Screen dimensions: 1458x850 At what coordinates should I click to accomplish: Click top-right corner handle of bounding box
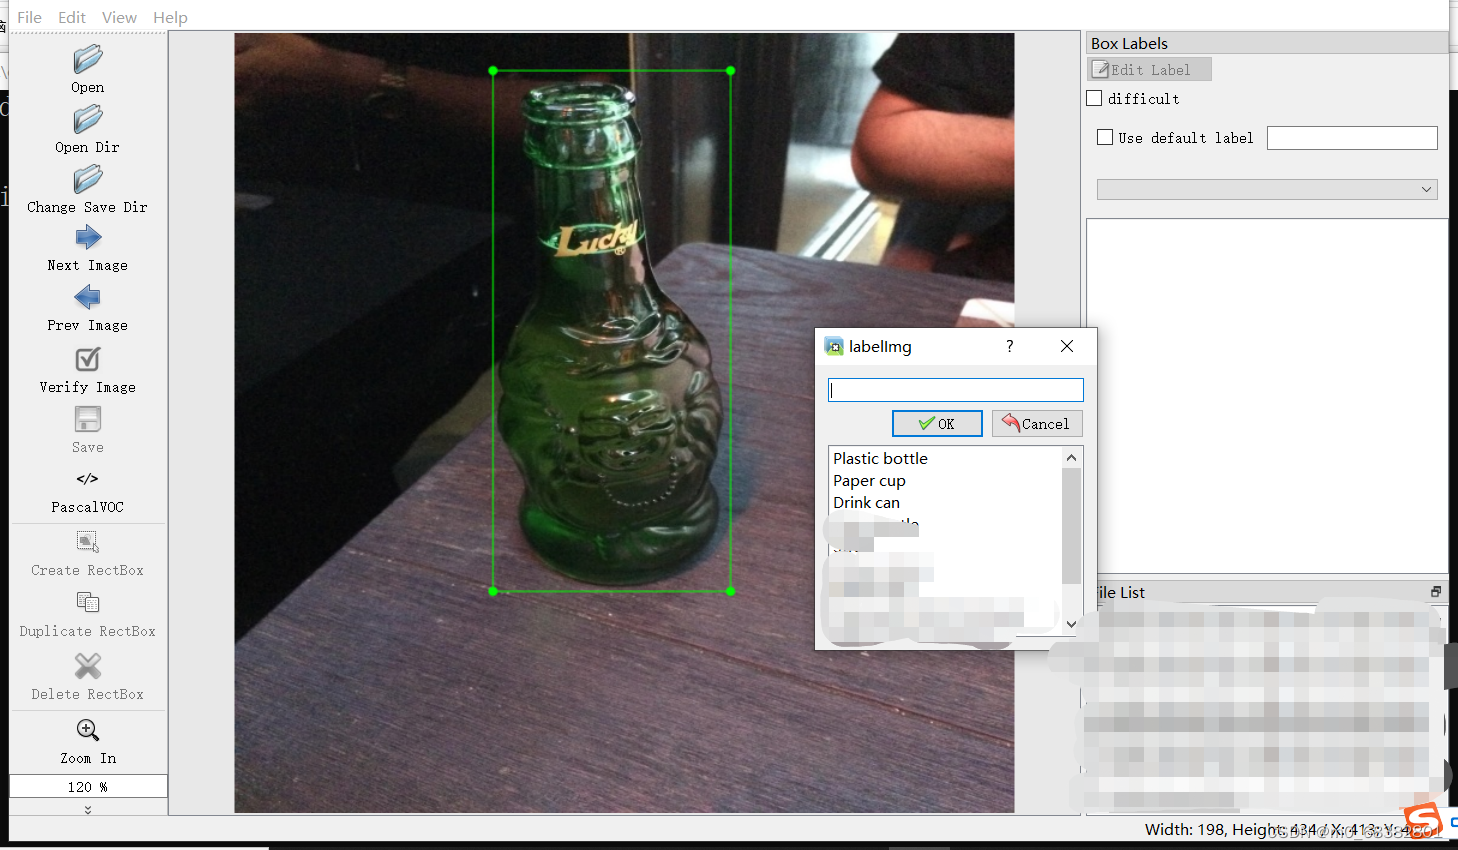pyautogui.click(x=731, y=71)
